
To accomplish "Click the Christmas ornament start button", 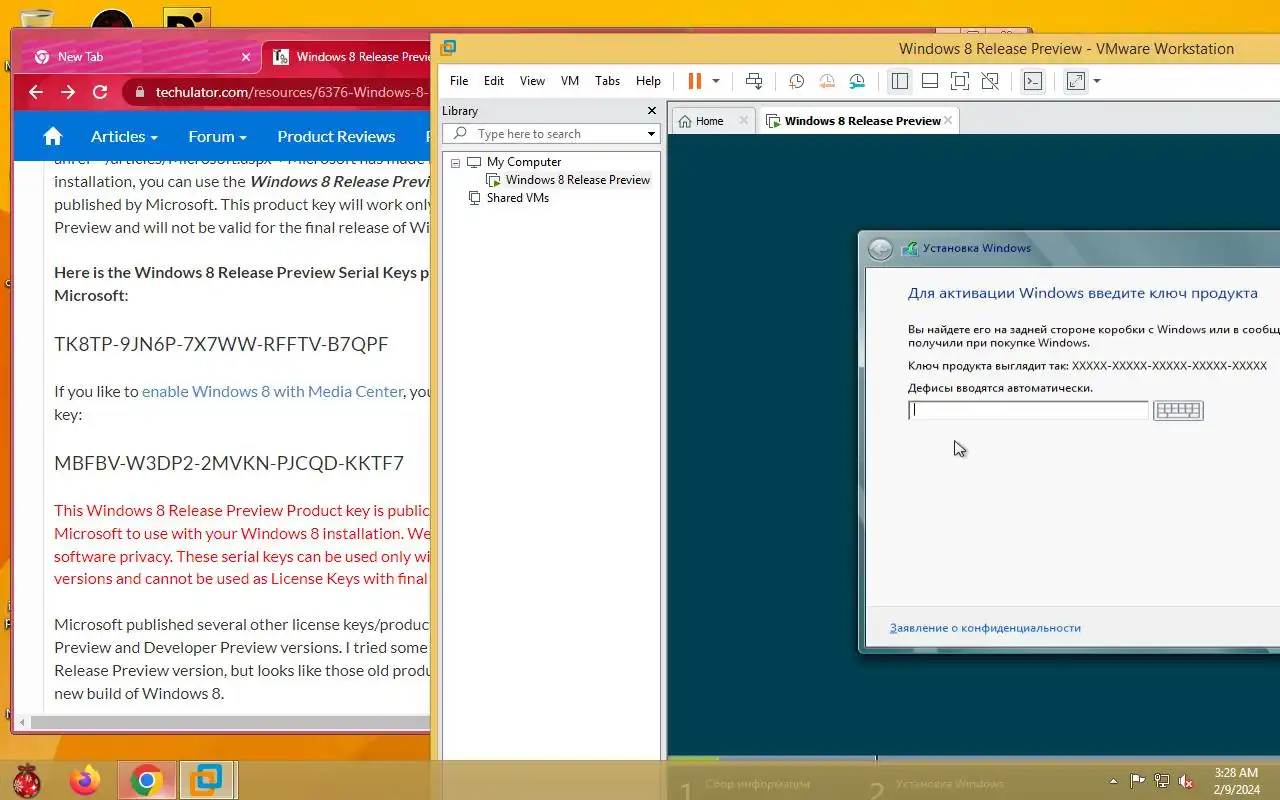I will 26,780.
